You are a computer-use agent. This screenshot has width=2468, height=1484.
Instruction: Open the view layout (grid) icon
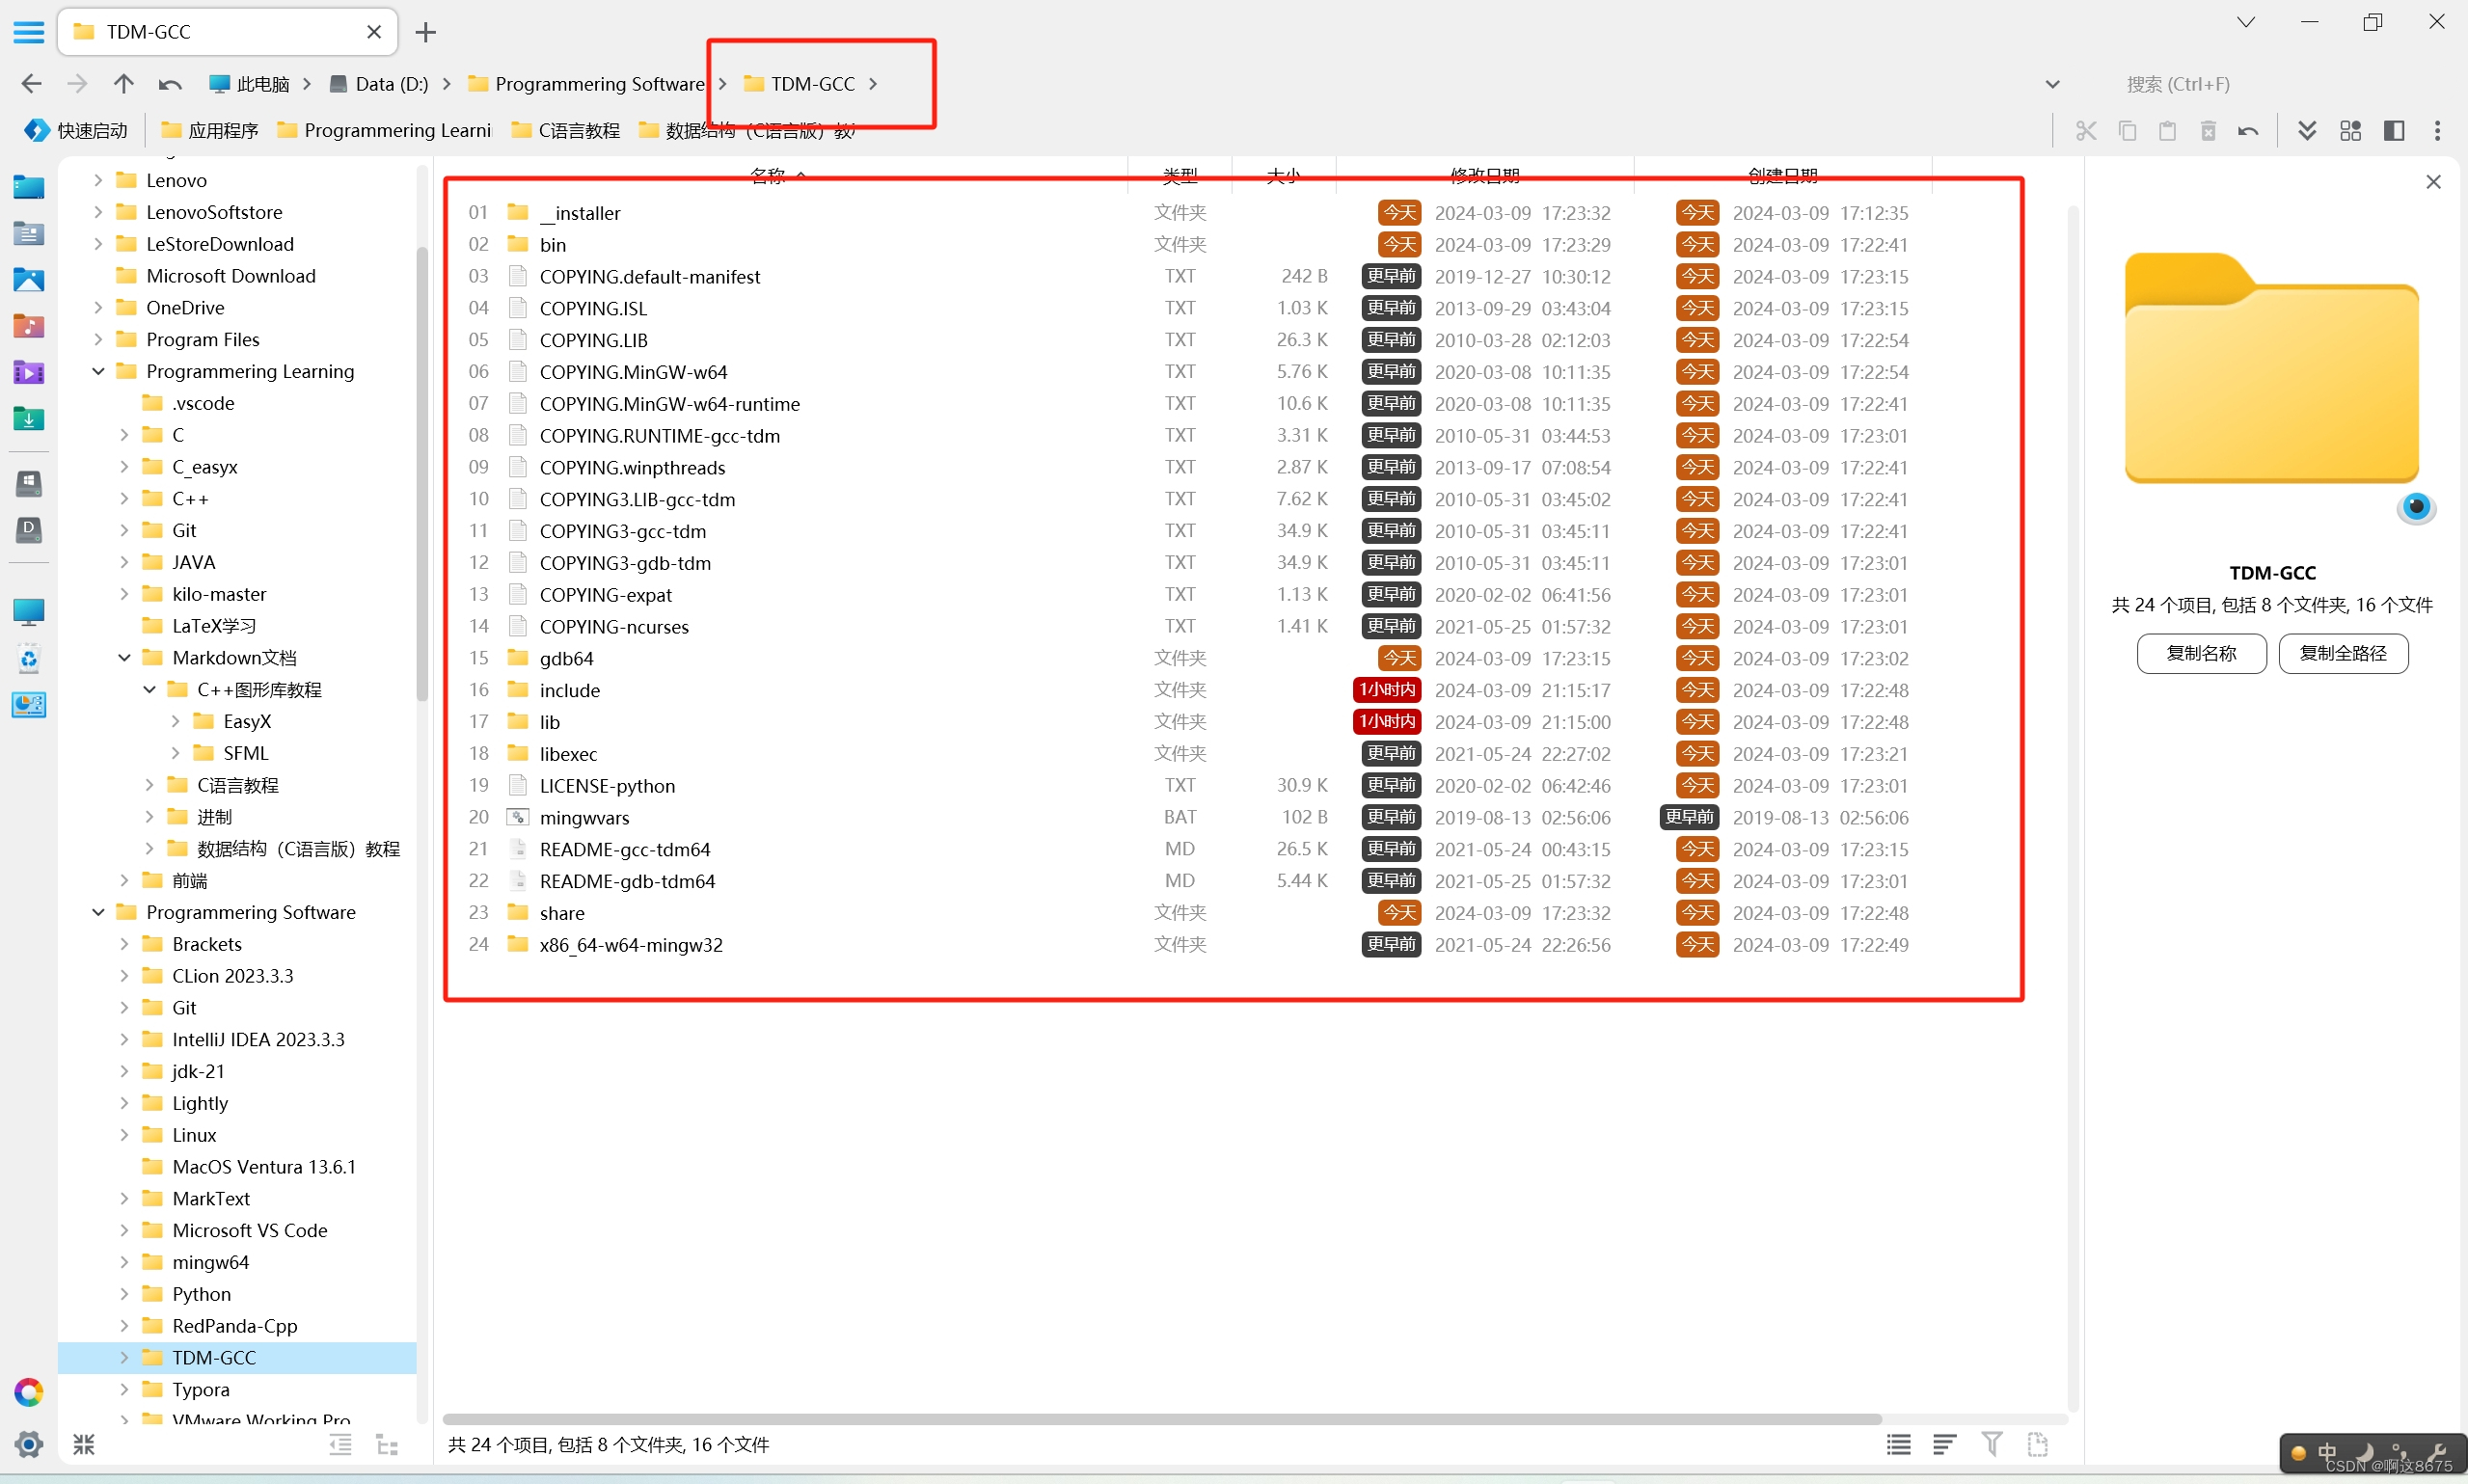point(2349,130)
